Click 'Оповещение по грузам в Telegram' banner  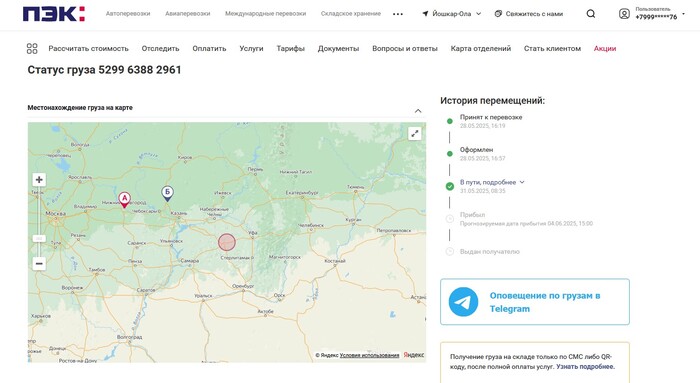tap(535, 302)
